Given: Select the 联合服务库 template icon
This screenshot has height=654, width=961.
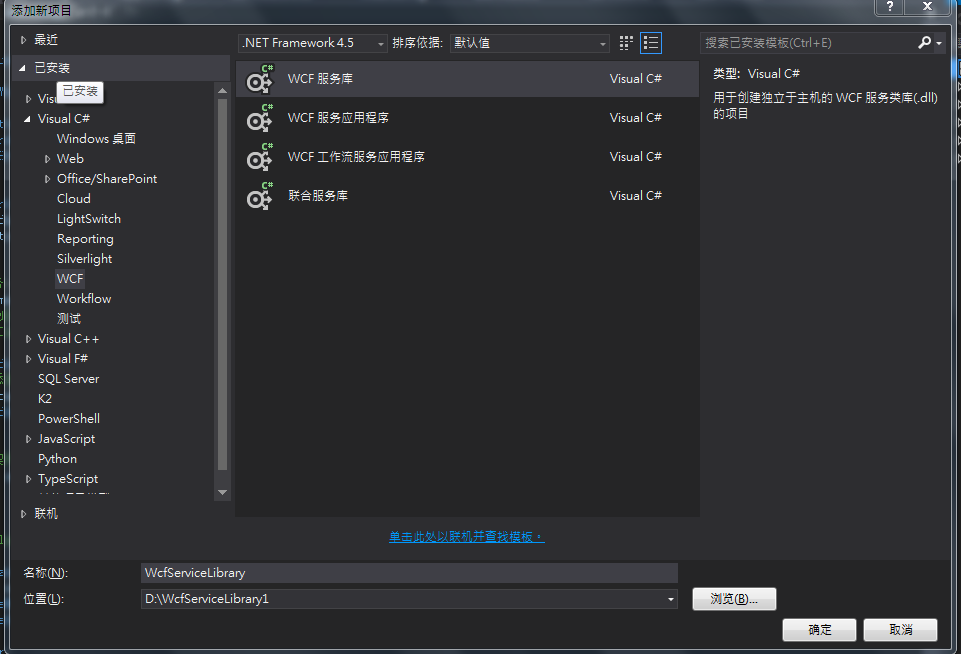Looking at the screenshot, I should [259, 195].
